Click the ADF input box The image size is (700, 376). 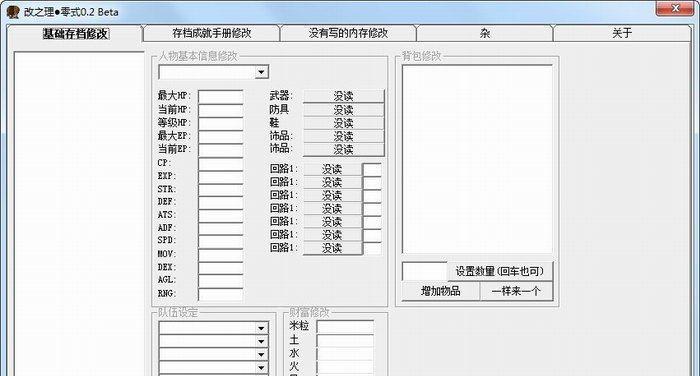tap(221, 228)
